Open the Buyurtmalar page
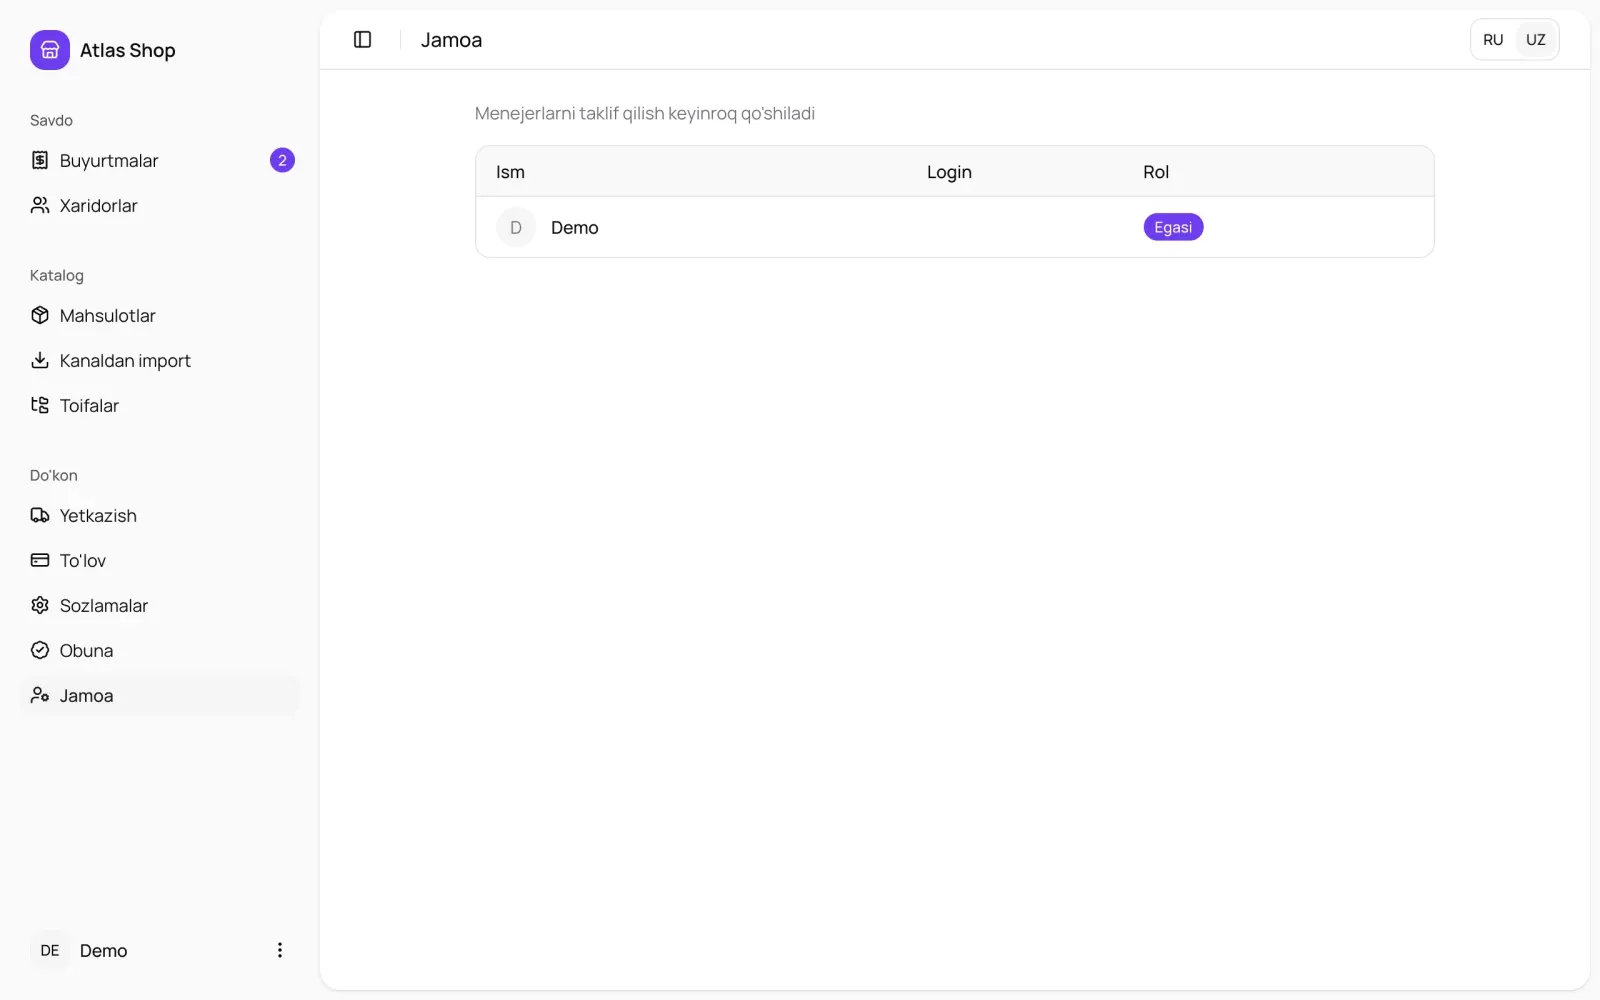1600x1000 pixels. [x=160, y=160]
